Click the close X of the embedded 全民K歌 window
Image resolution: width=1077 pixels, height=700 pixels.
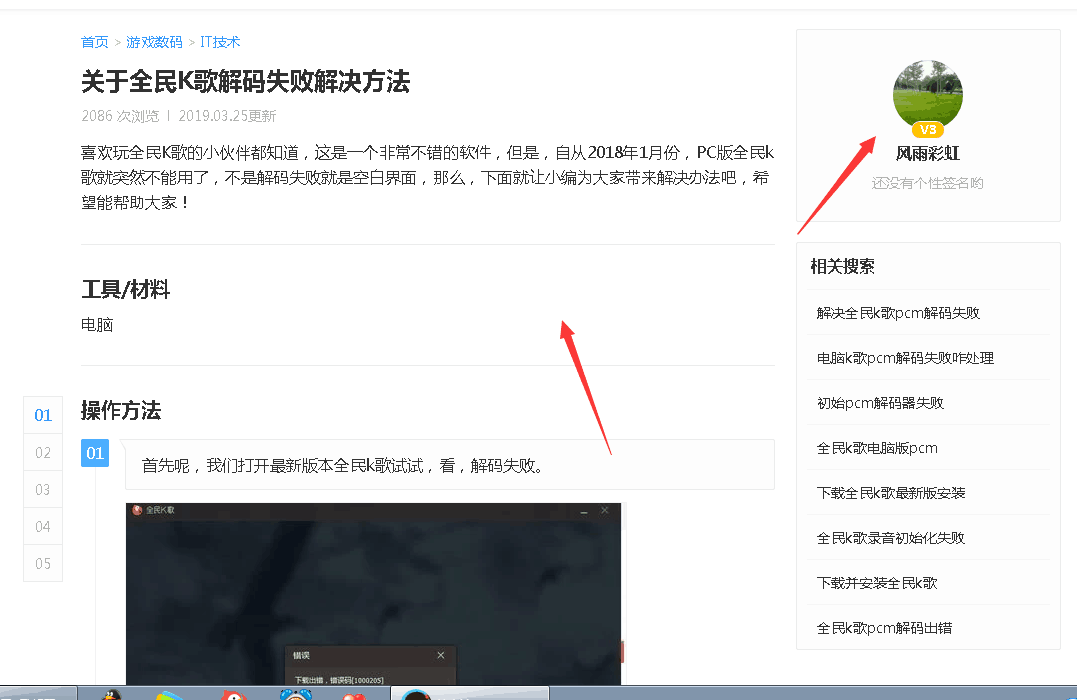point(604,510)
